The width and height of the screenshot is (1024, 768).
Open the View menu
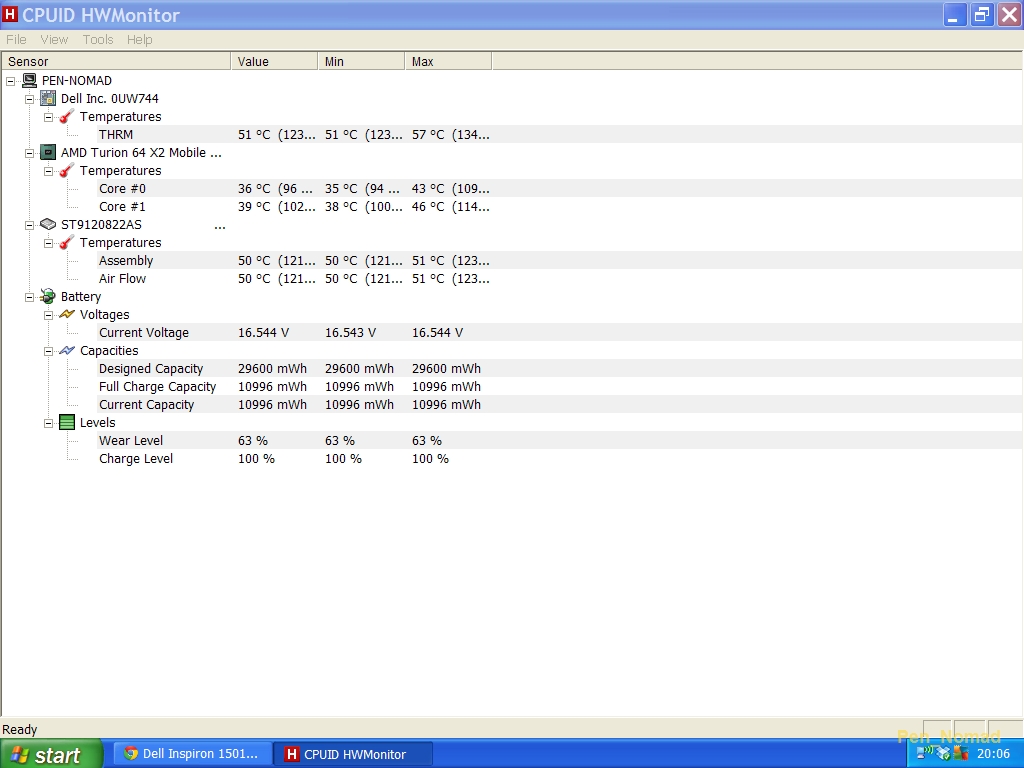pyautogui.click(x=54, y=40)
